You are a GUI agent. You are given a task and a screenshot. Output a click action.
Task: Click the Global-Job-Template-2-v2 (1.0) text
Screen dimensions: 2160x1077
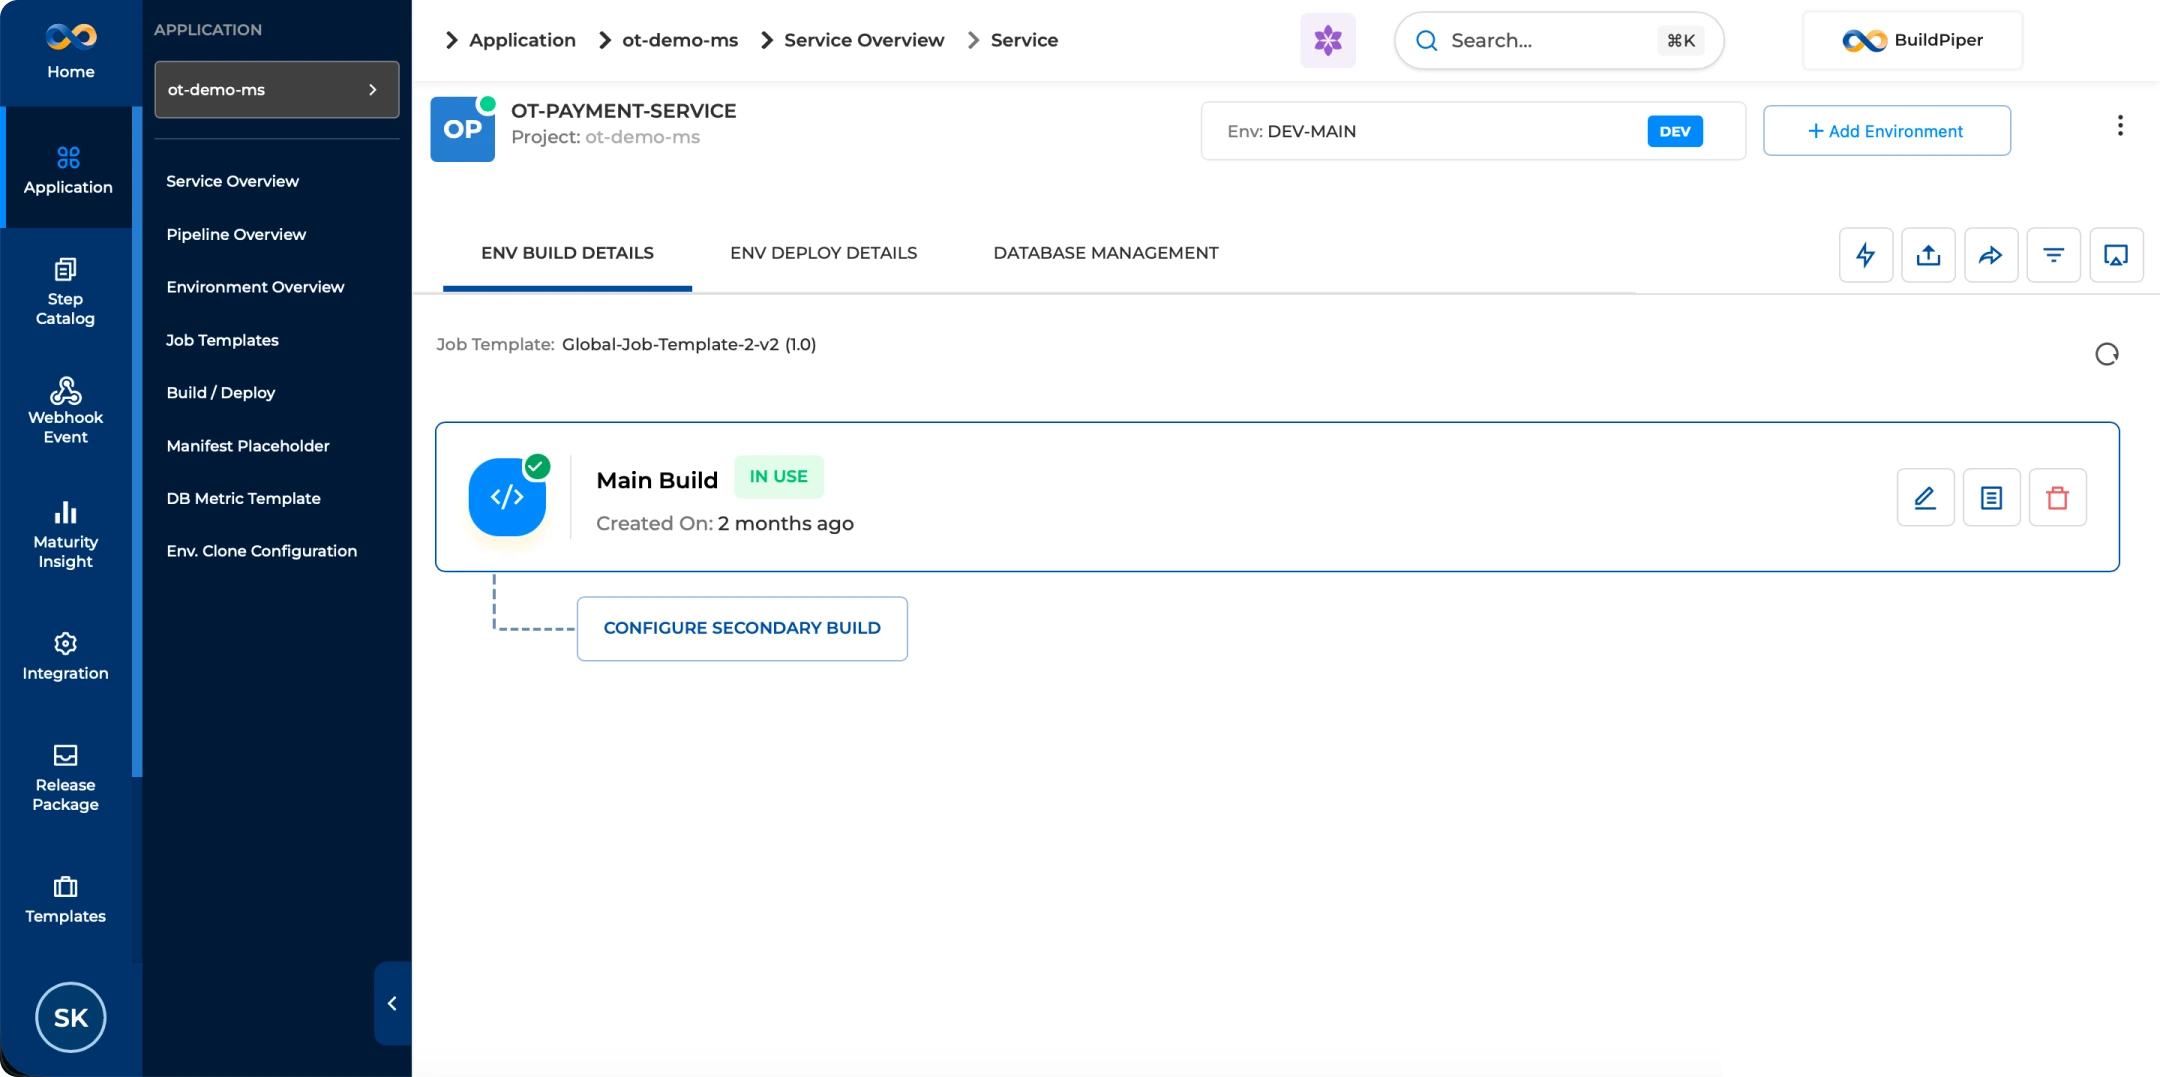click(689, 344)
